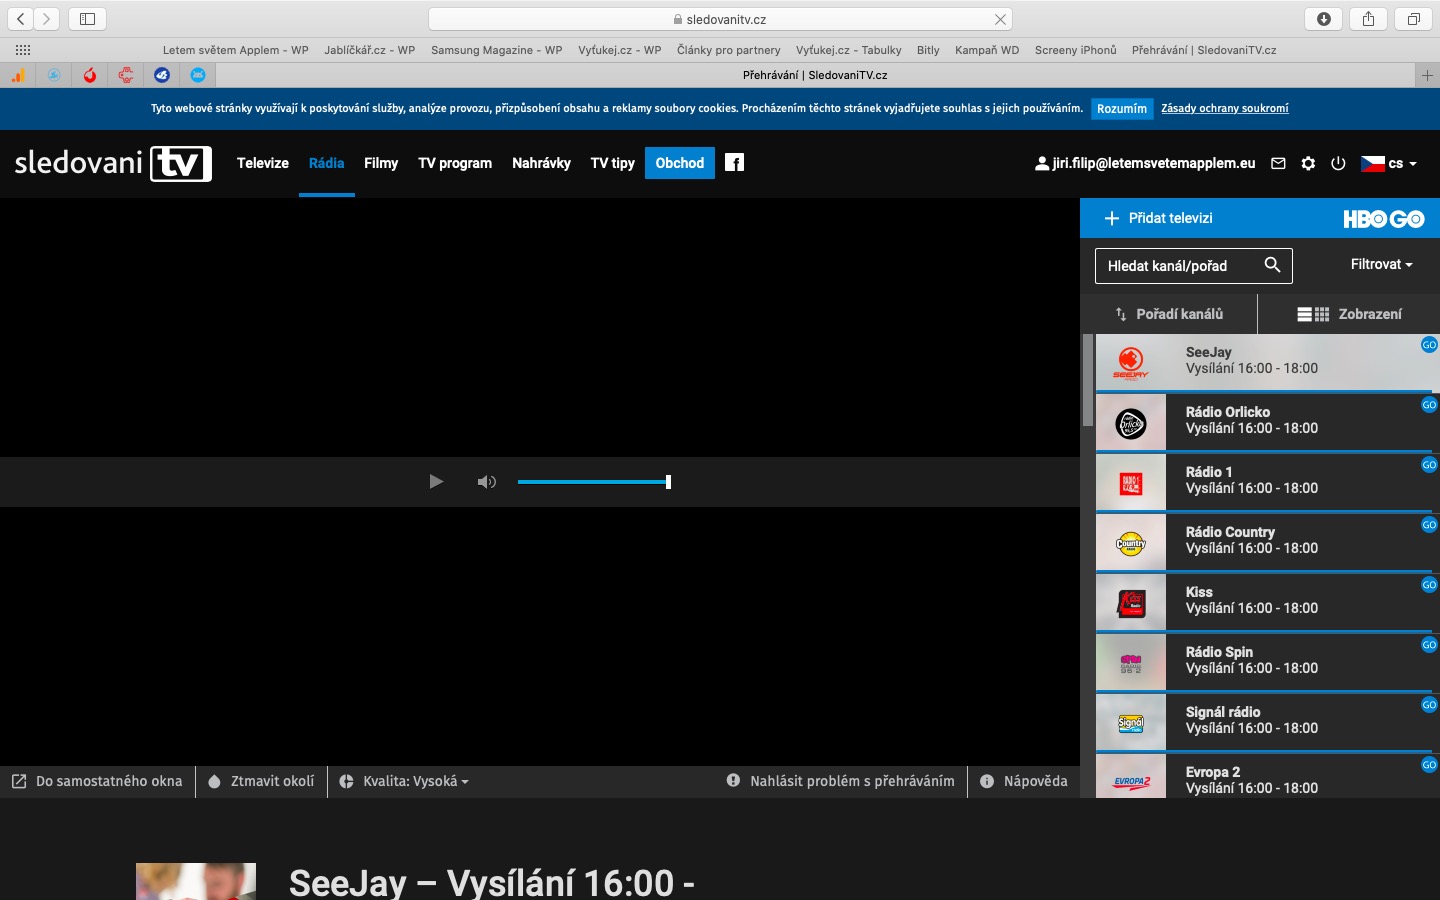Open settings gear icon in header
This screenshot has height=900, width=1440.
pyautogui.click(x=1308, y=163)
